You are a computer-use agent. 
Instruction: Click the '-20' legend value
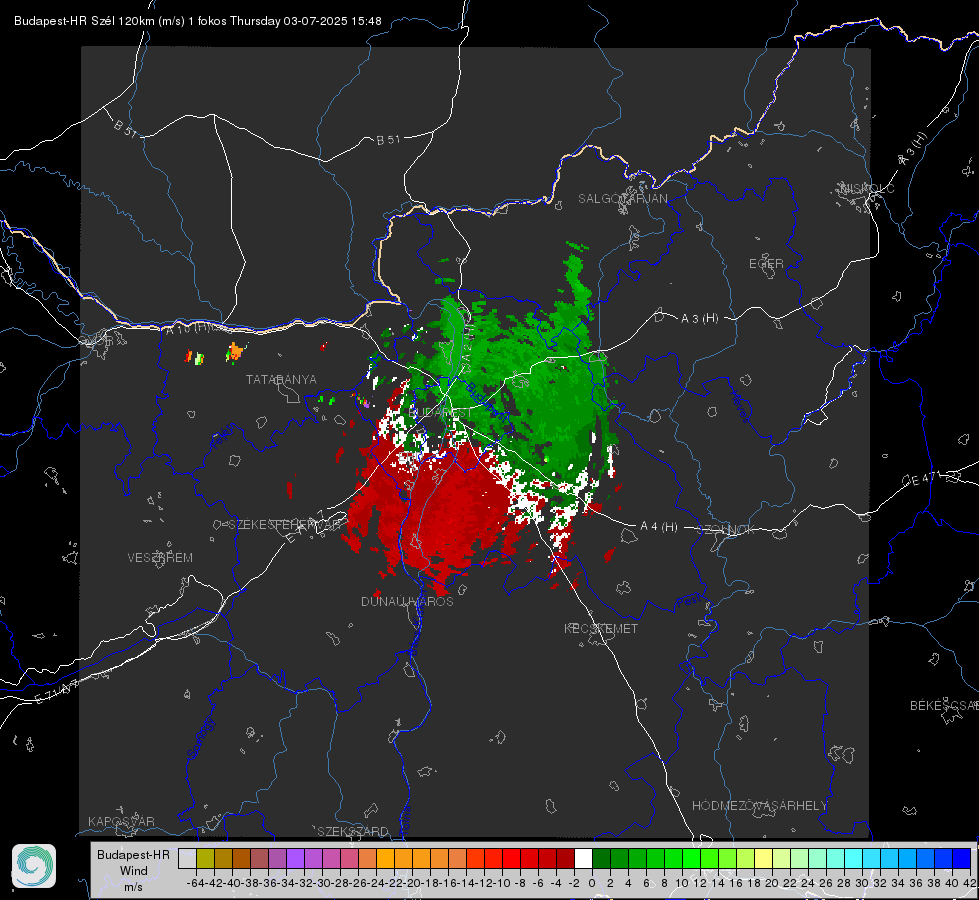click(x=412, y=883)
